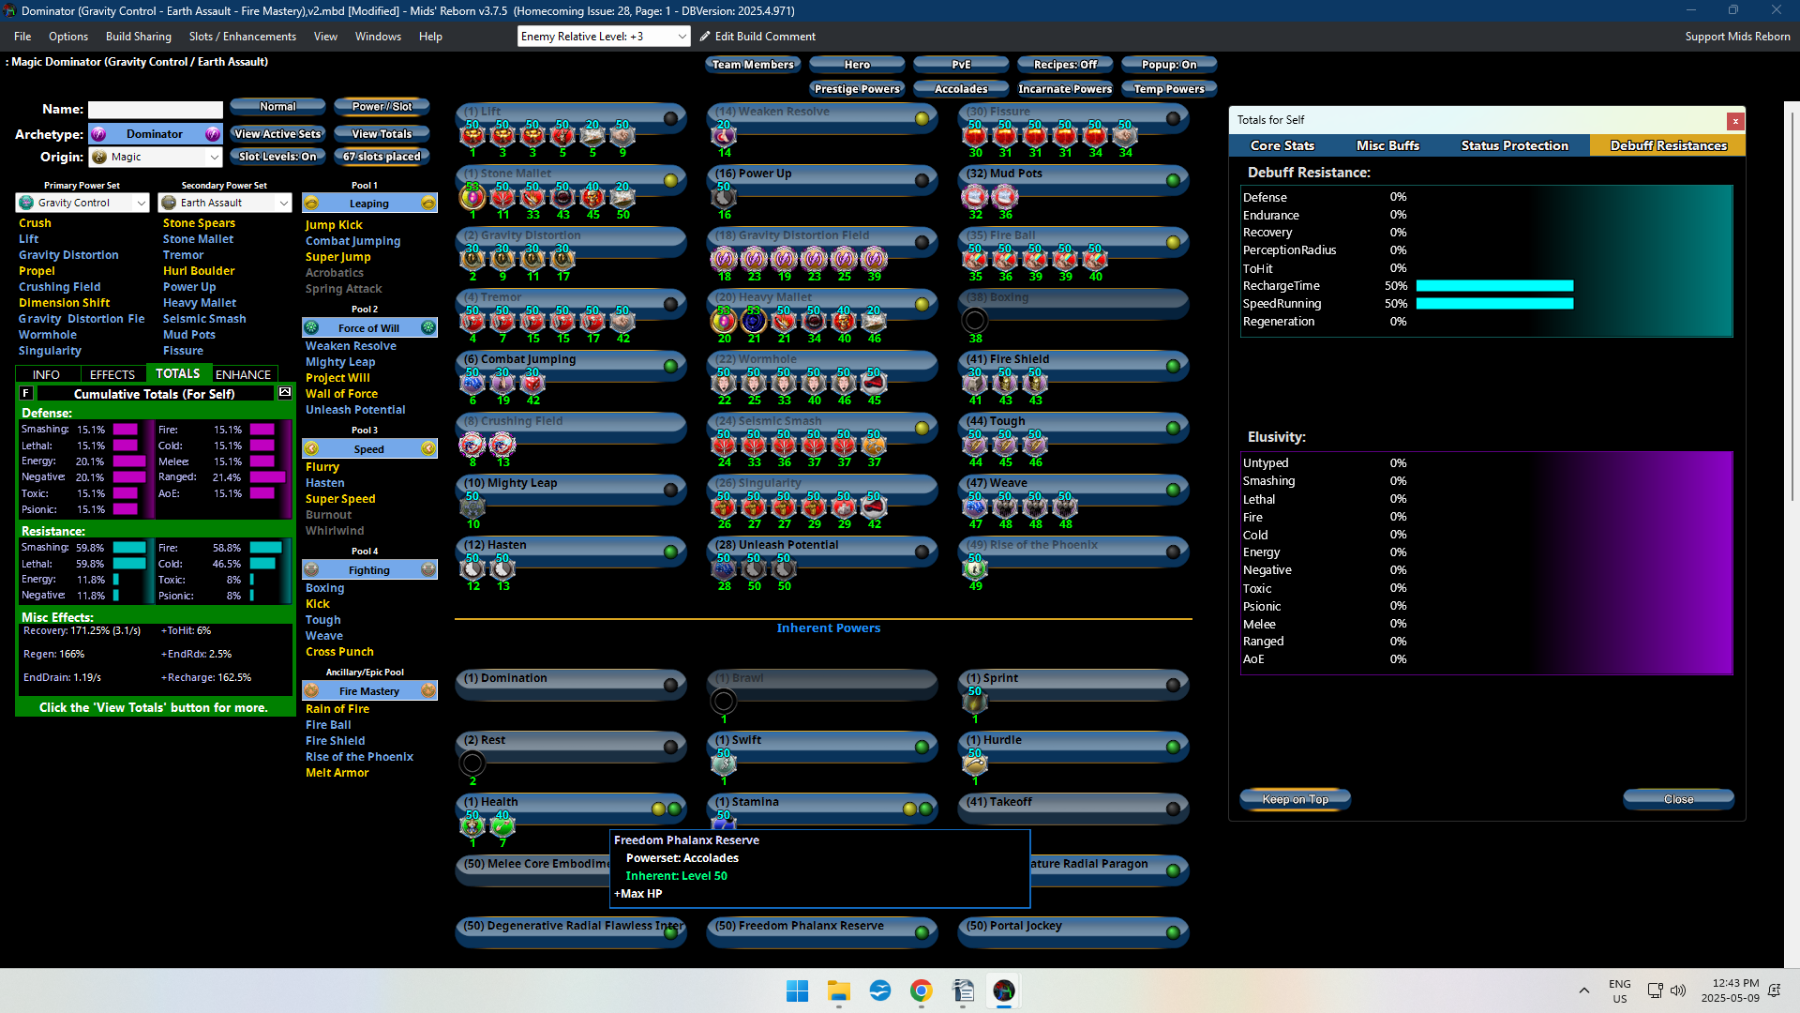Click the Power Up enhancement slot icon
The height and width of the screenshot is (1013, 1800).
coord(724,197)
